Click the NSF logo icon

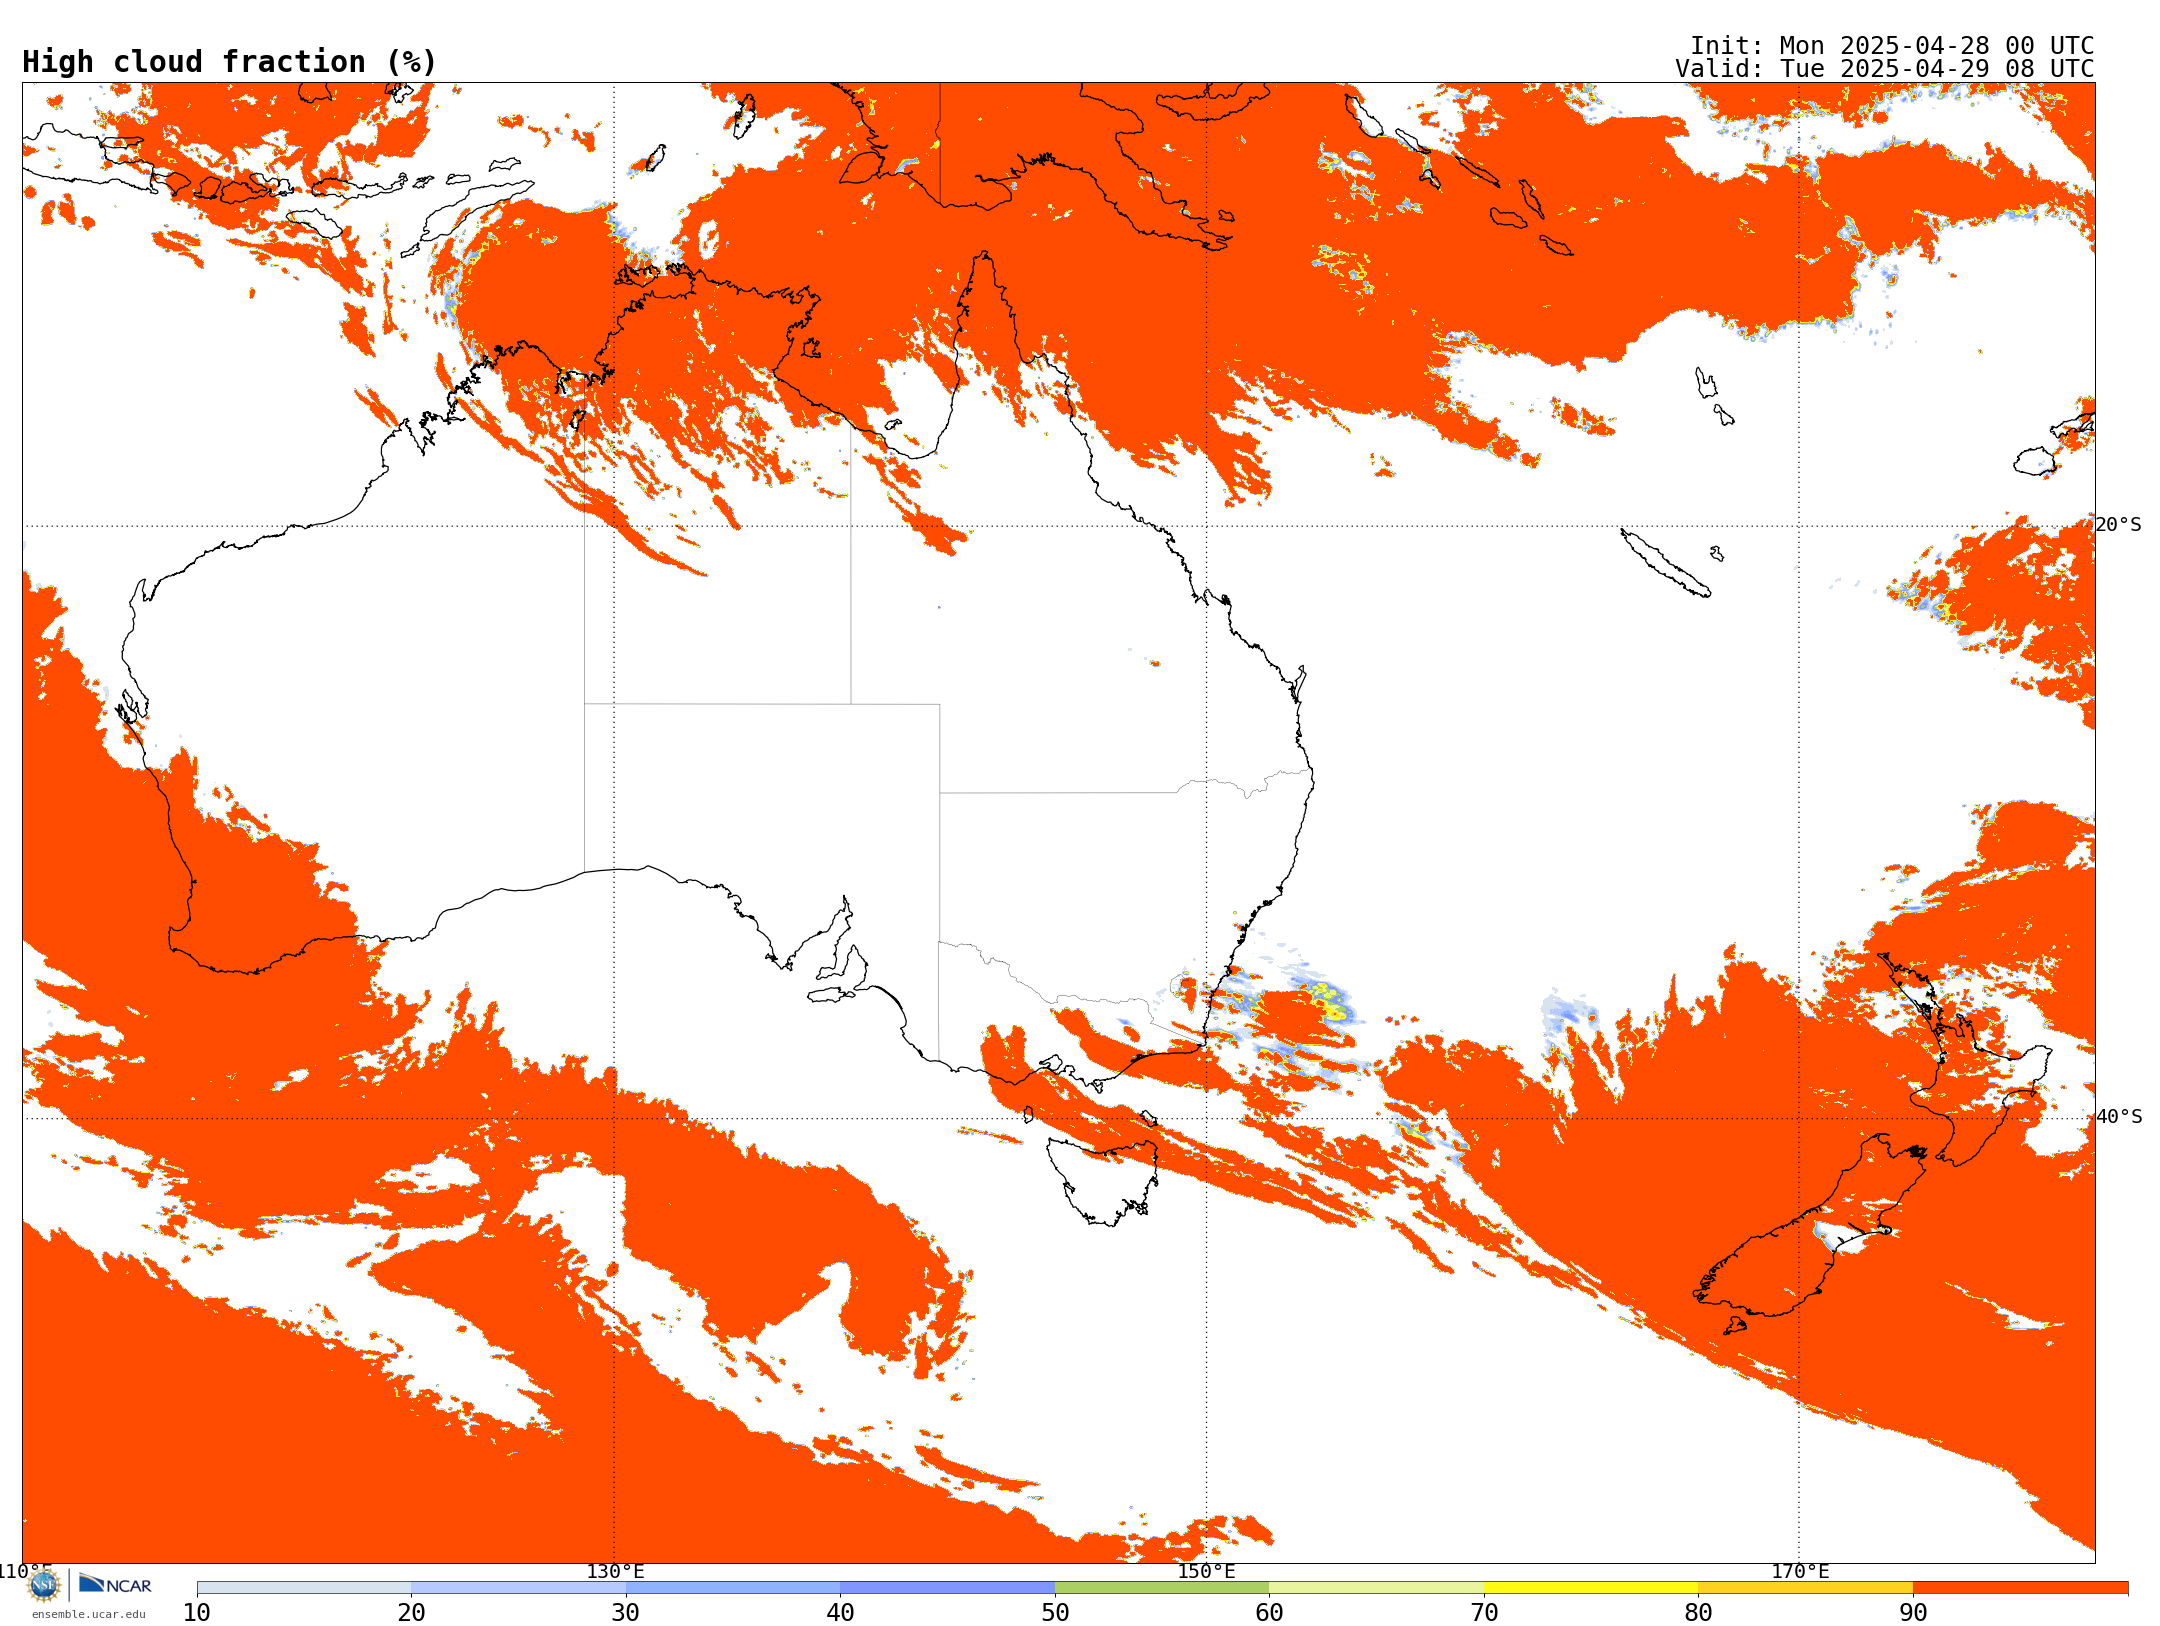tap(44, 1585)
